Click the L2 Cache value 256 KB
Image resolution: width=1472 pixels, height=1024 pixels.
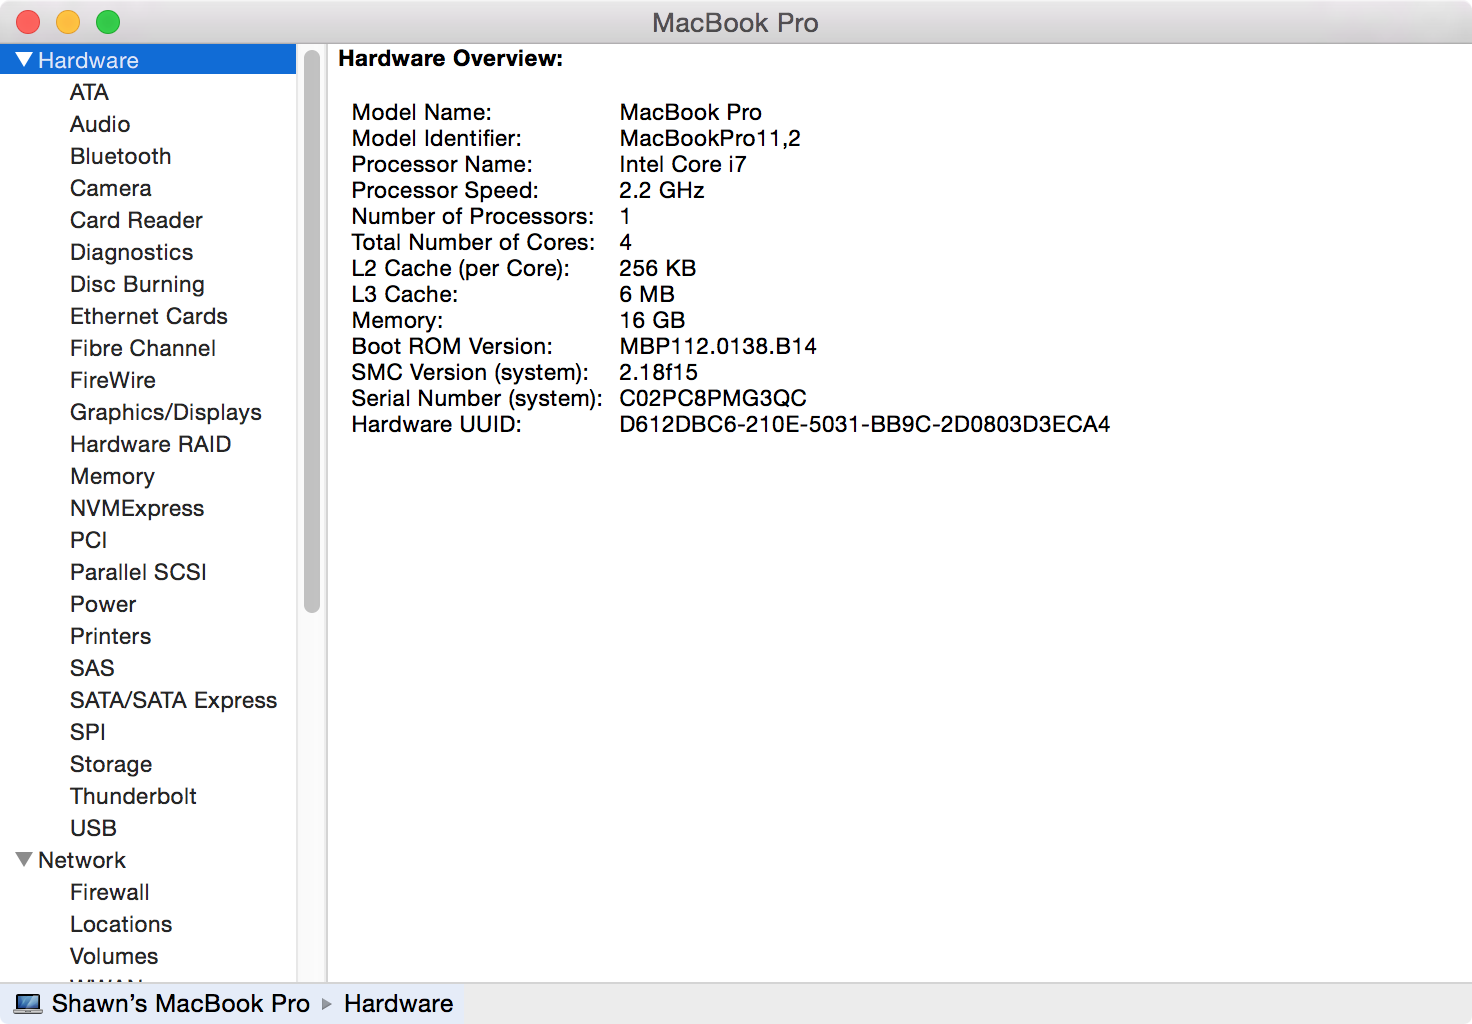pos(657,268)
